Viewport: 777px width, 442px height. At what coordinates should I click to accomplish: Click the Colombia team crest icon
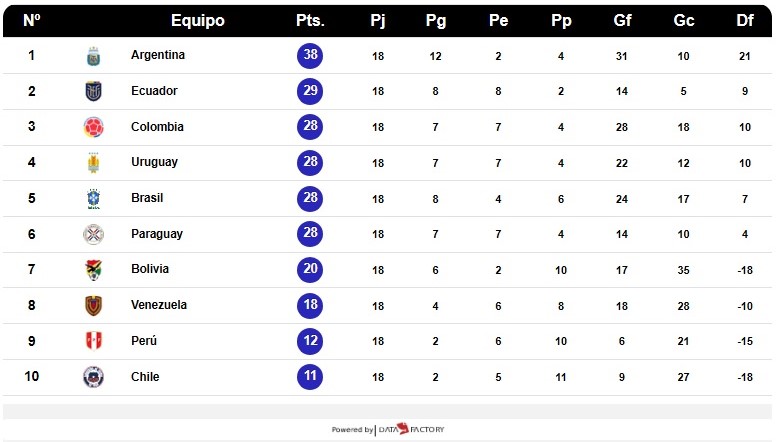[93, 127]
